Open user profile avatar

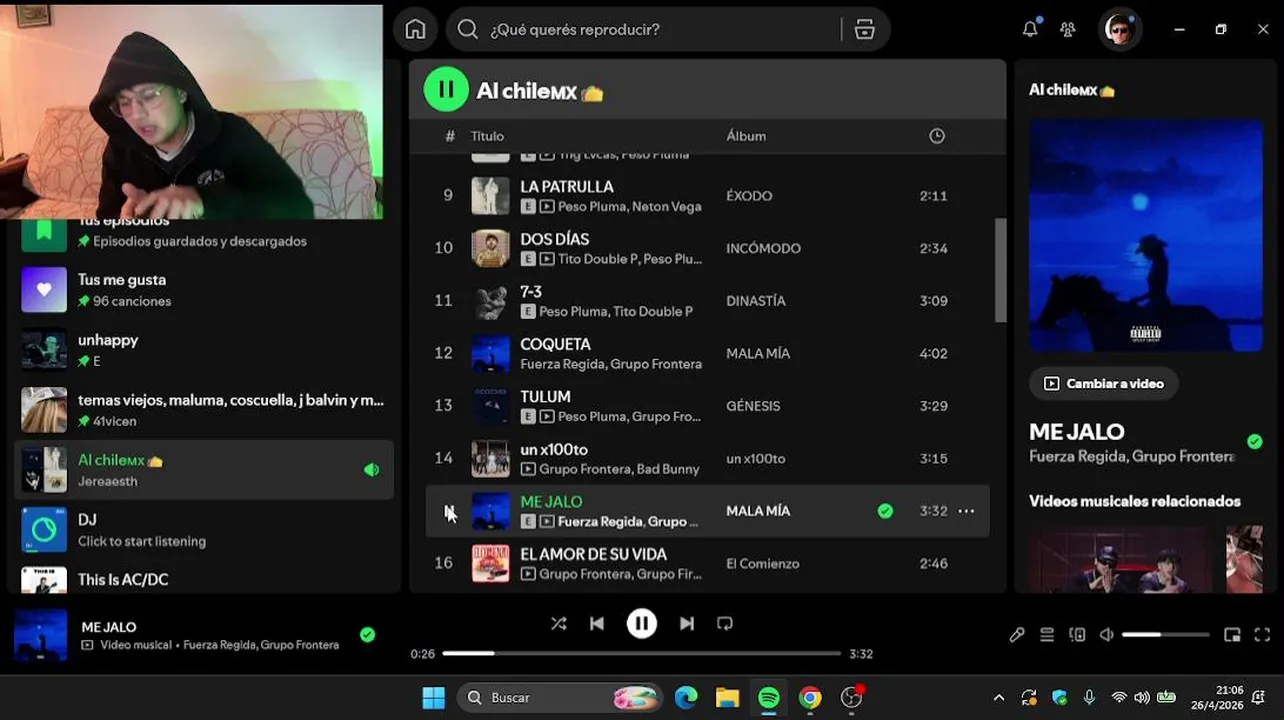tap(1120, 29)
